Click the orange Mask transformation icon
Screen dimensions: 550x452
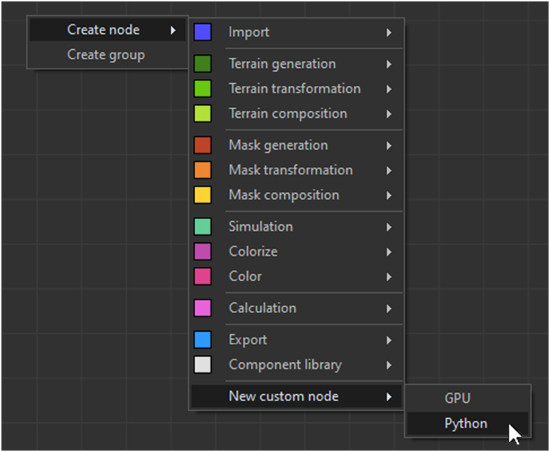coord(202,170)
